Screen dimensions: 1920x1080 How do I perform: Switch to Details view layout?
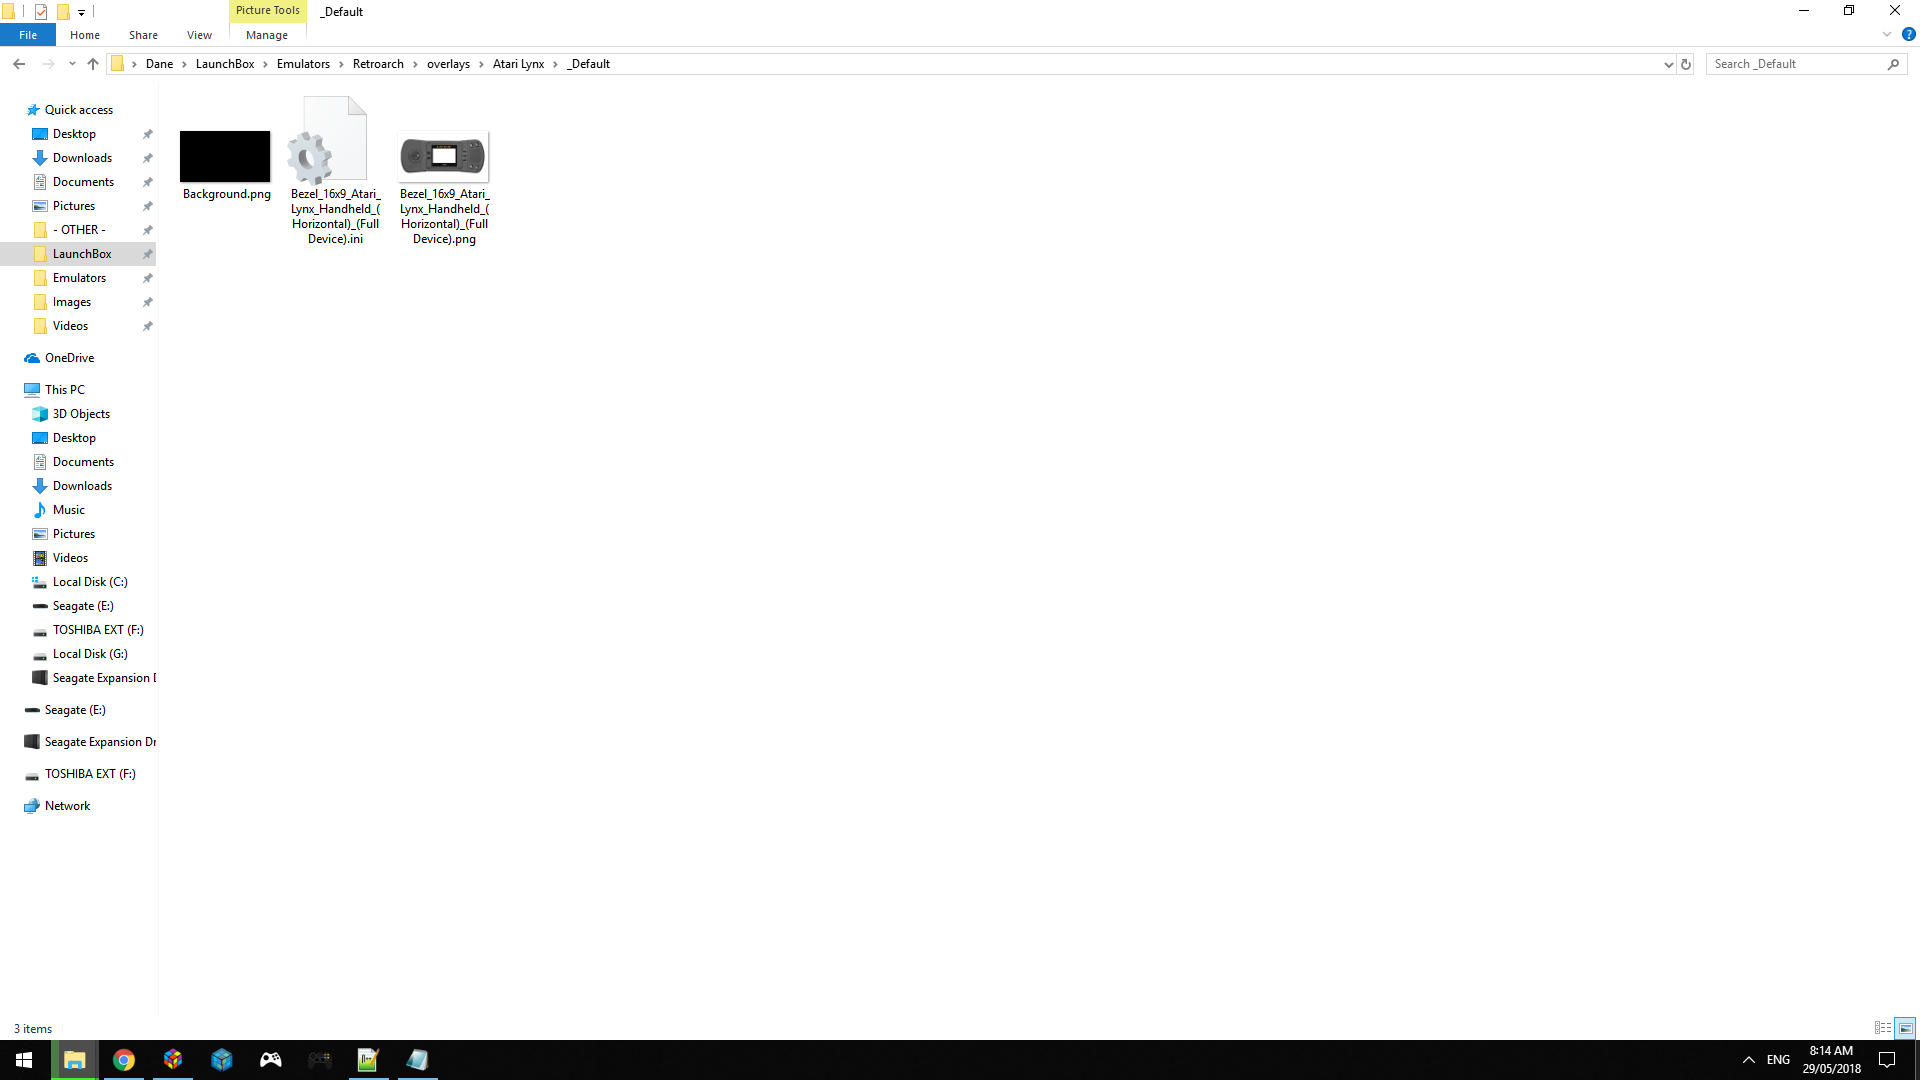[x=1883, y=1028]
